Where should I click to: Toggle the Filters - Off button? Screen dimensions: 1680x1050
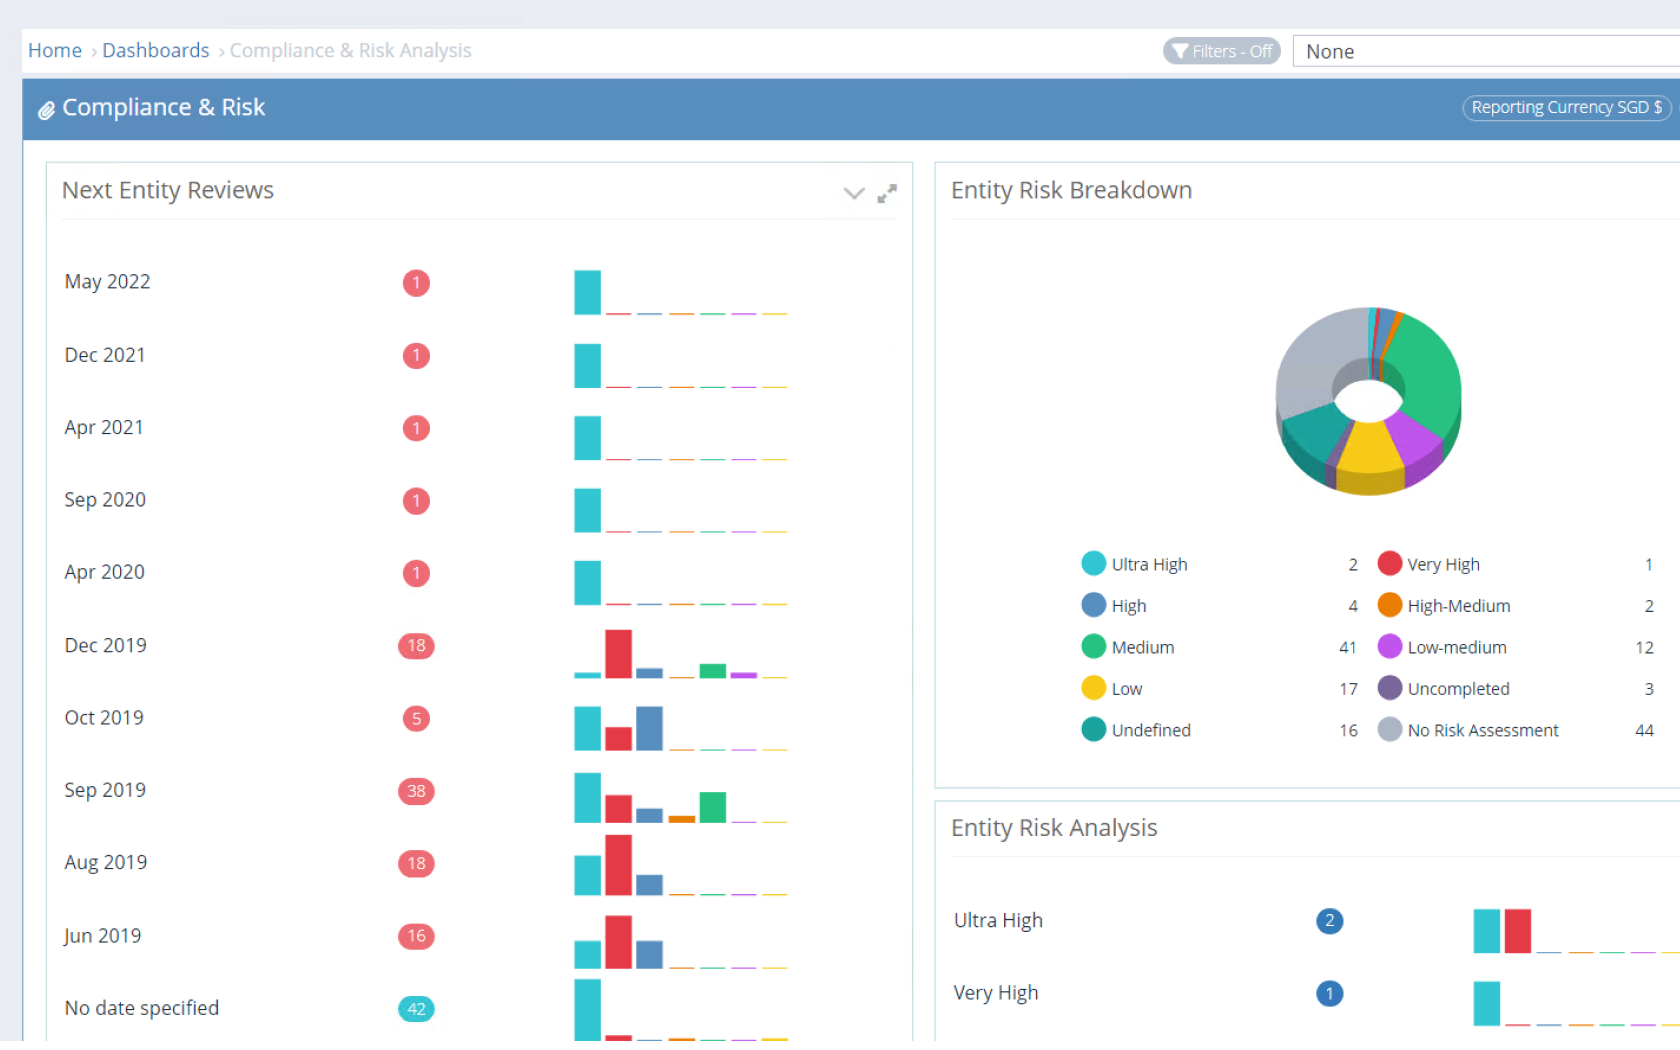click(x=1221, y=51)
